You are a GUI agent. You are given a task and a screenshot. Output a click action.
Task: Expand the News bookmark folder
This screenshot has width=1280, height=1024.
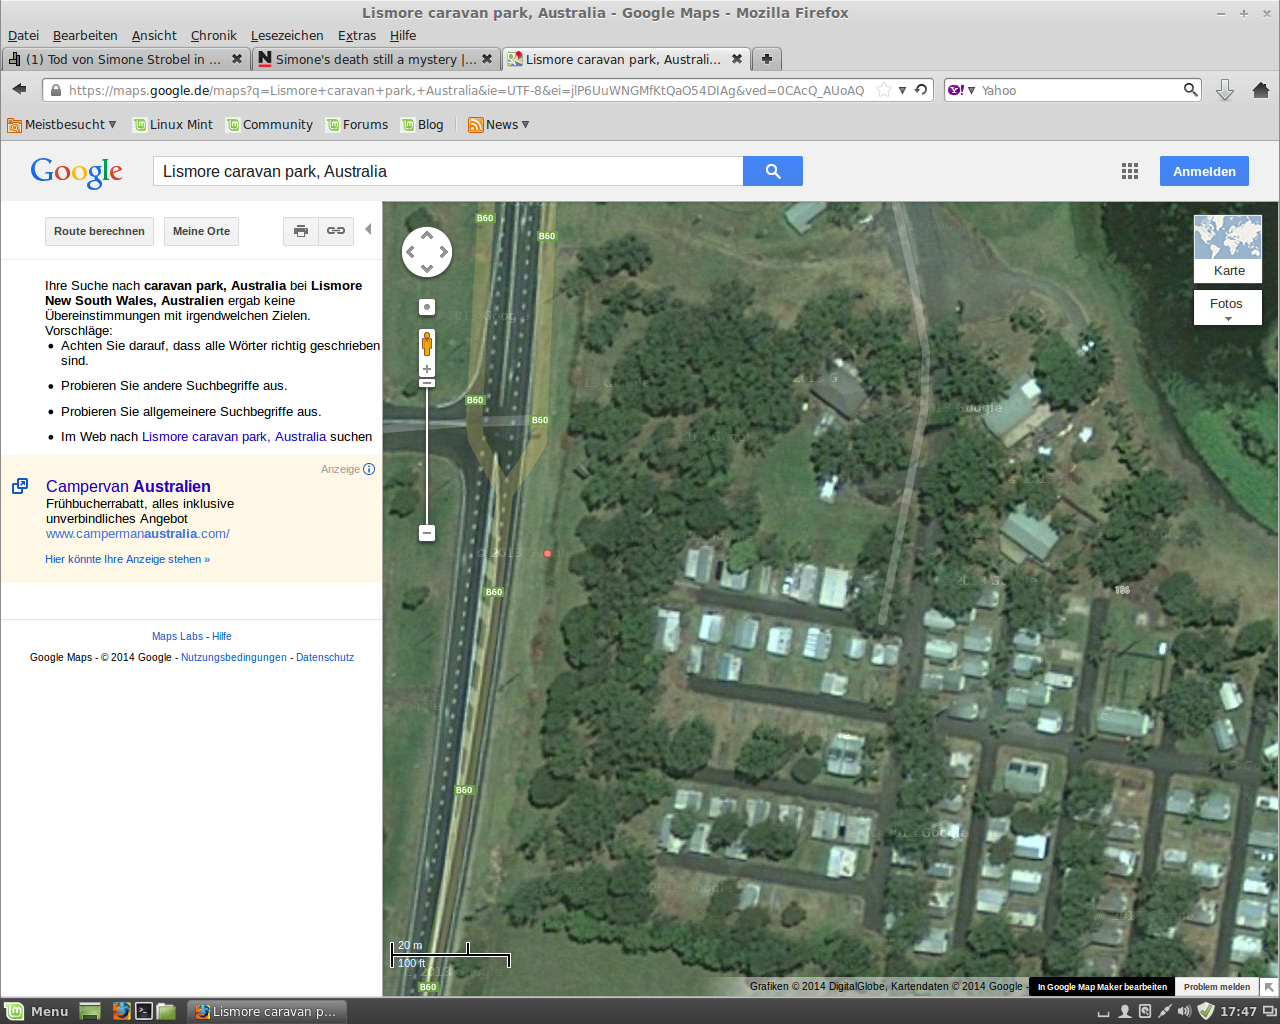(x=499, y=125)
